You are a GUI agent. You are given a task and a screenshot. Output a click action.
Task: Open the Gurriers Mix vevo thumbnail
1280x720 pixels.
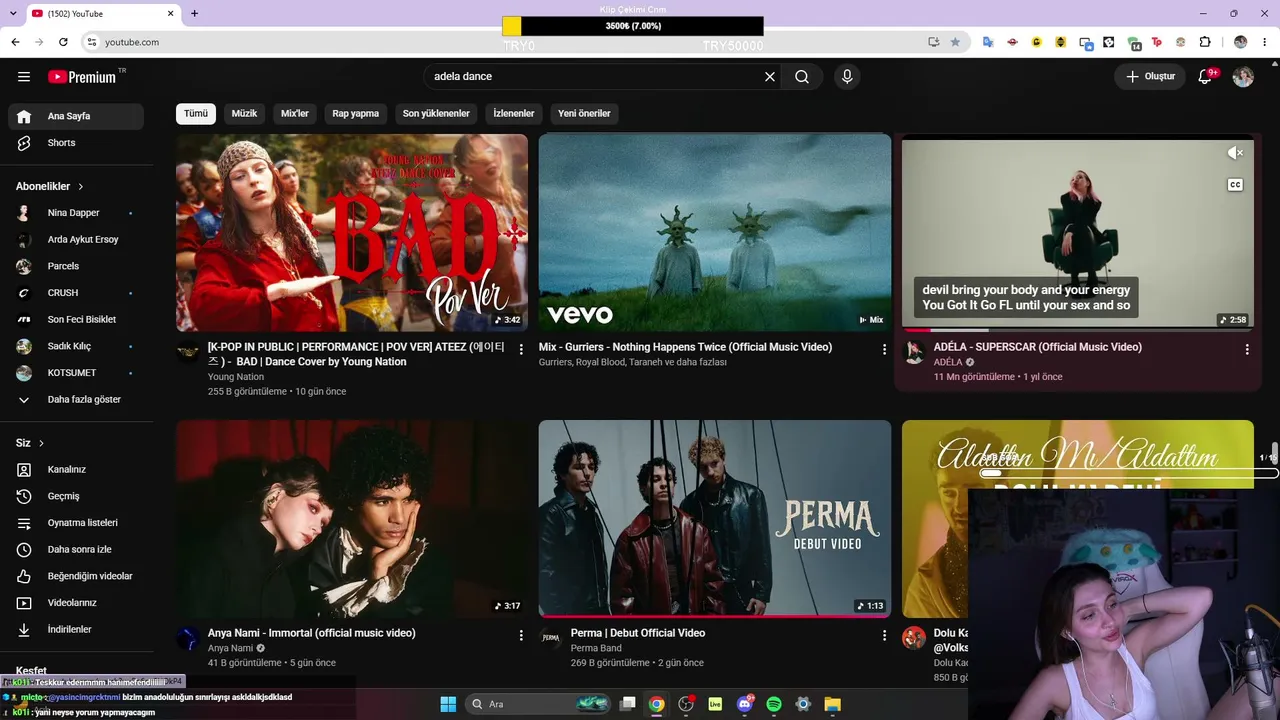coord(715,233)
